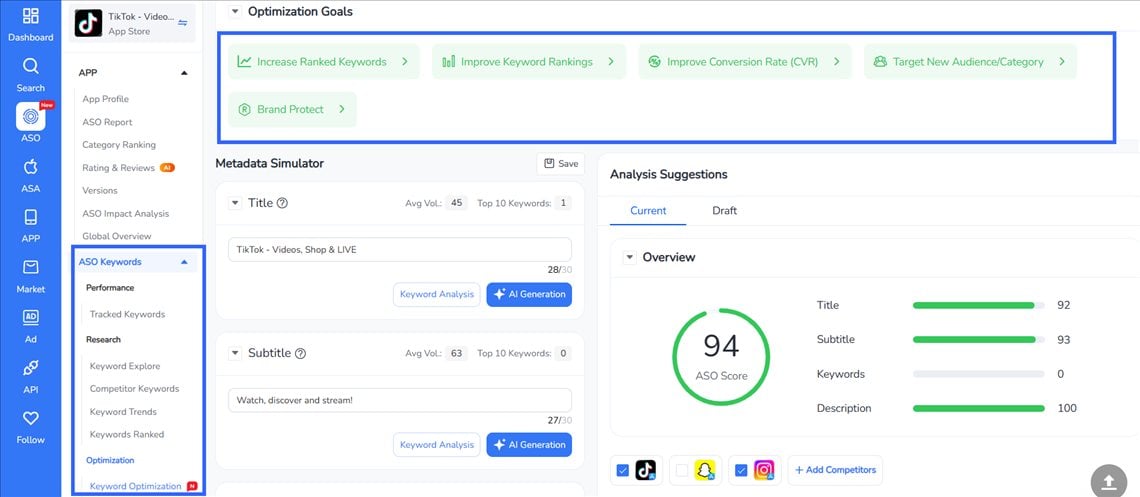Viewport: 1140px width, 497px height.
Task: Click the Improve Keyword Rankings bar icon
Action: click(x=449, y=62)
